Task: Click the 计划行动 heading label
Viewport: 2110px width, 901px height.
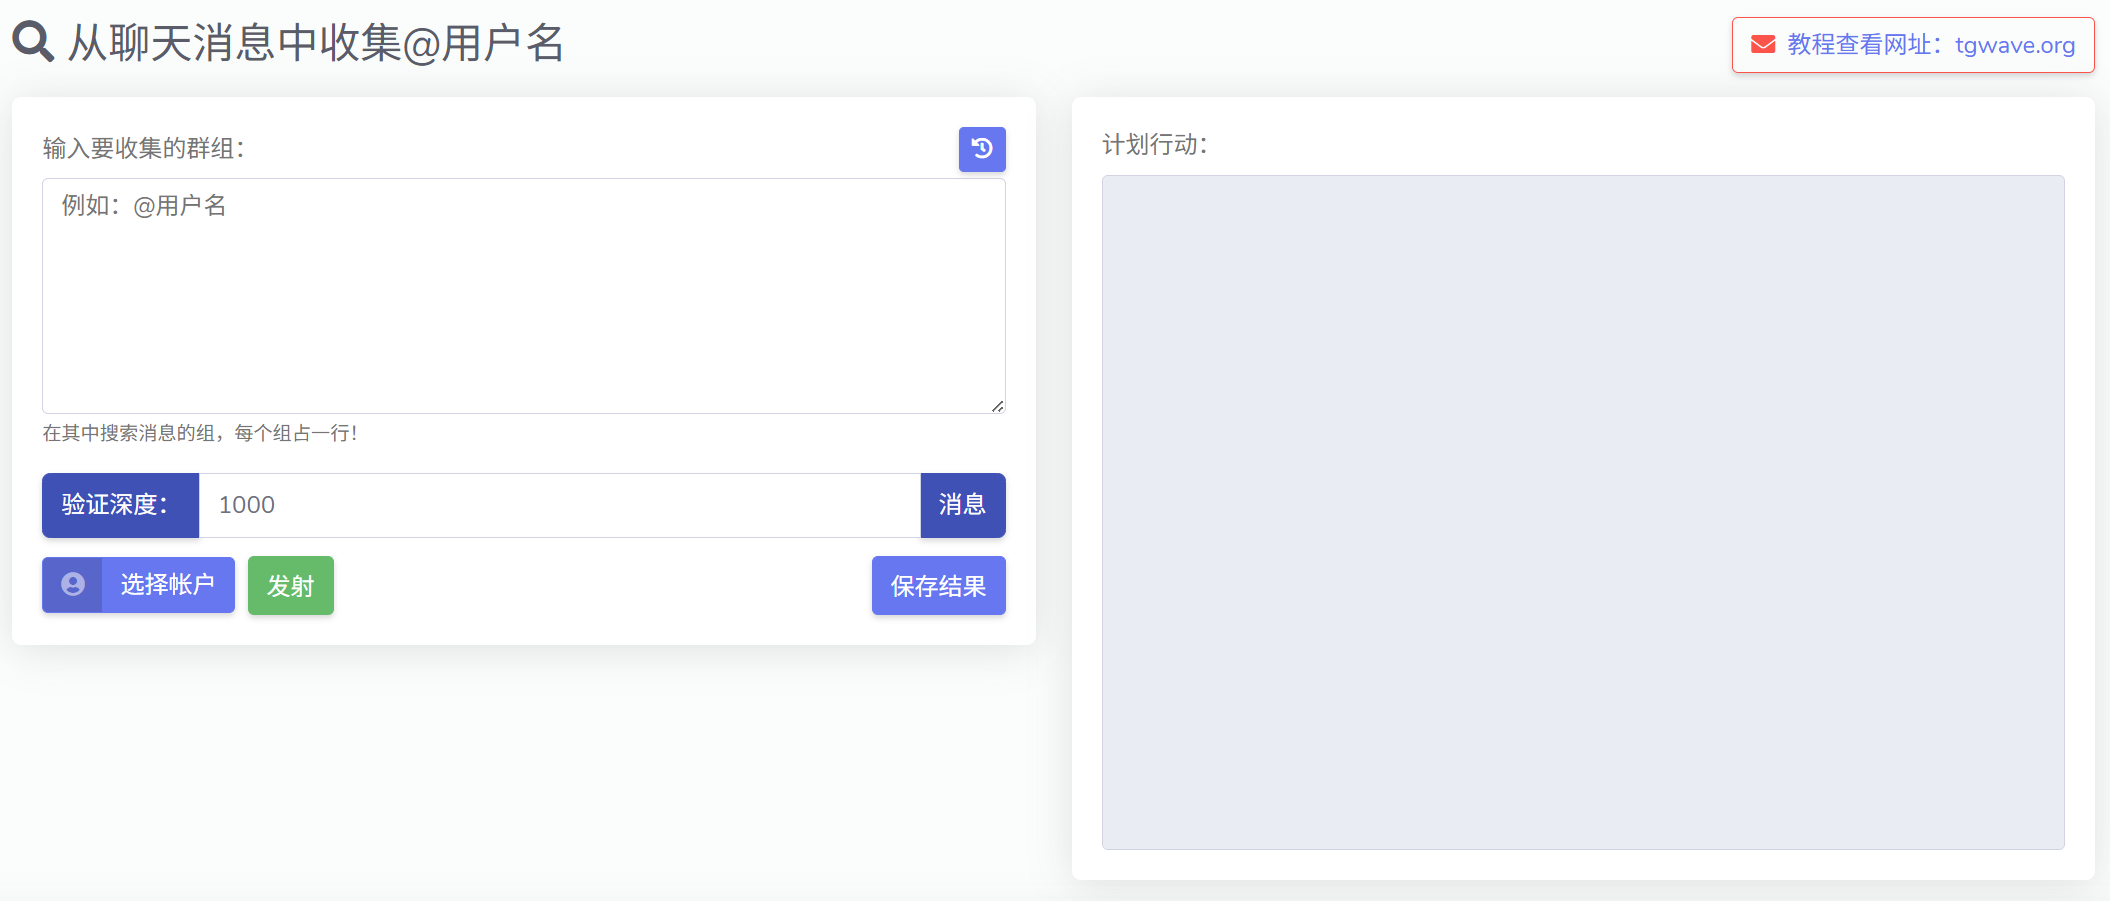Action: 1155,145
